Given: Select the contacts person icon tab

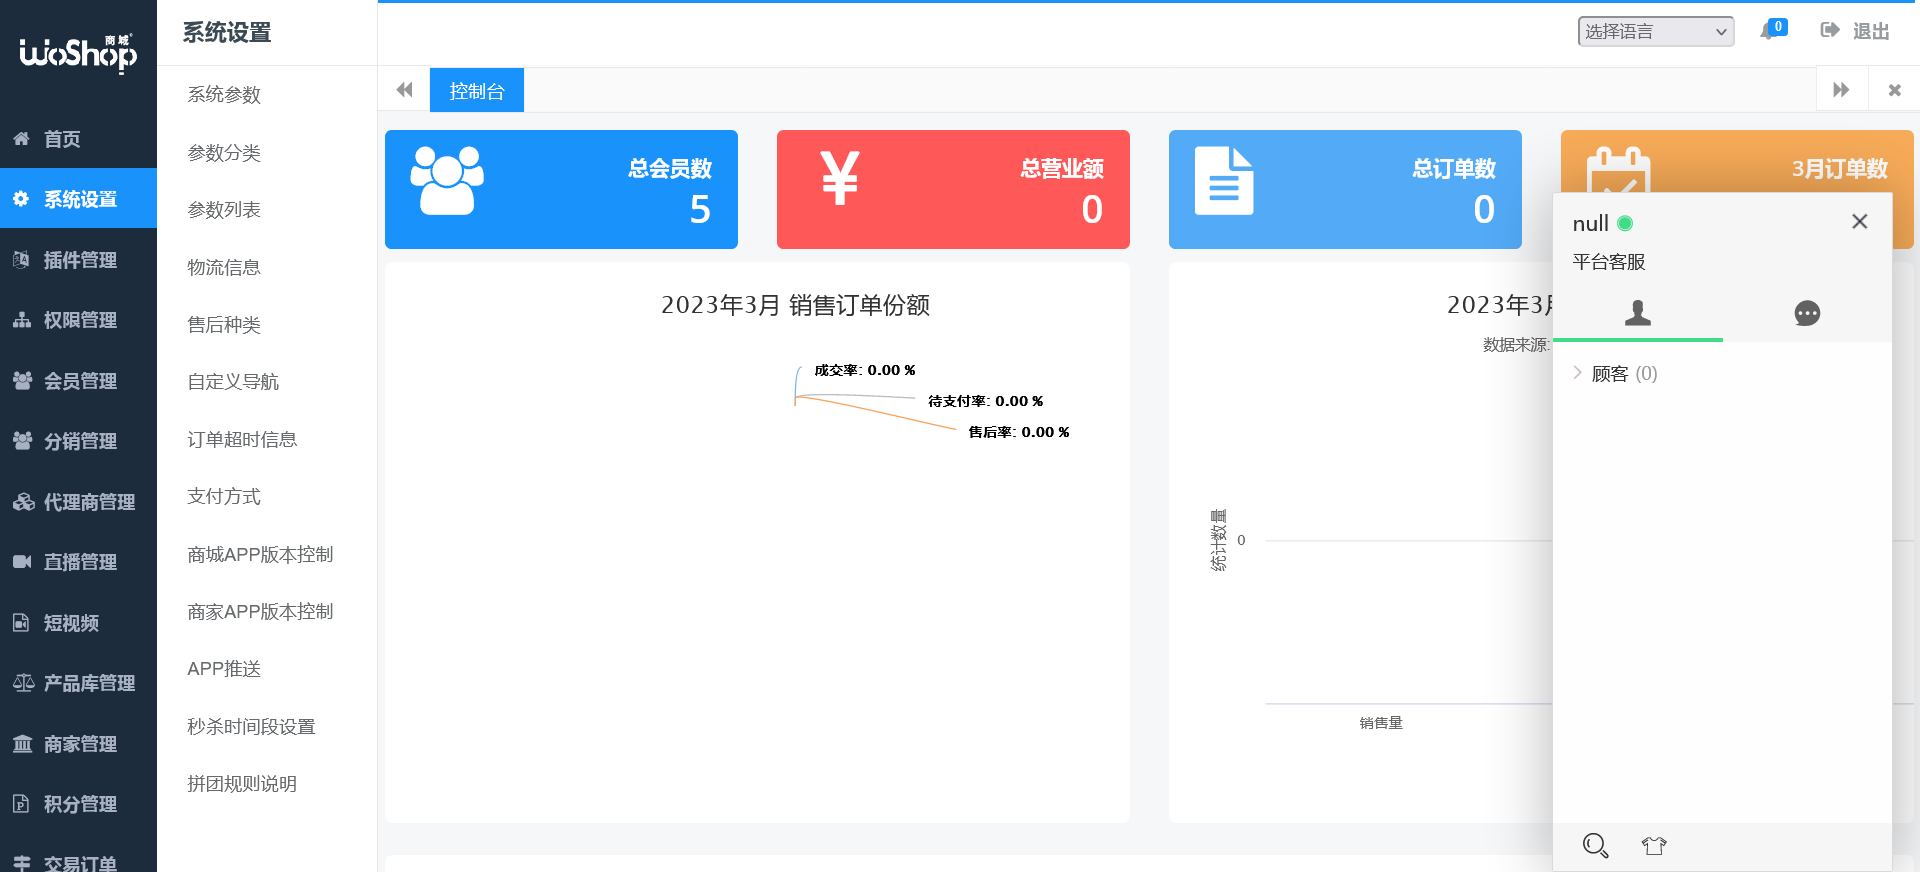Looking at the screenshot, I should (x=1638, y=313).
